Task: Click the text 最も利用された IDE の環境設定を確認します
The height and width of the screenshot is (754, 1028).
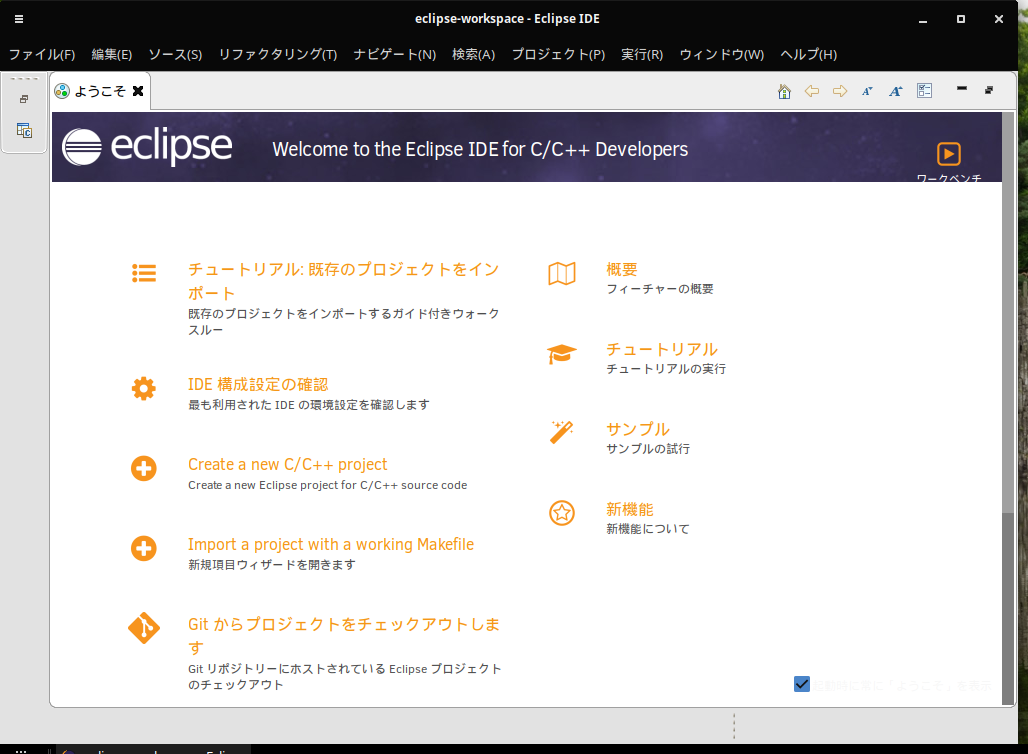Action: [309, 405]
